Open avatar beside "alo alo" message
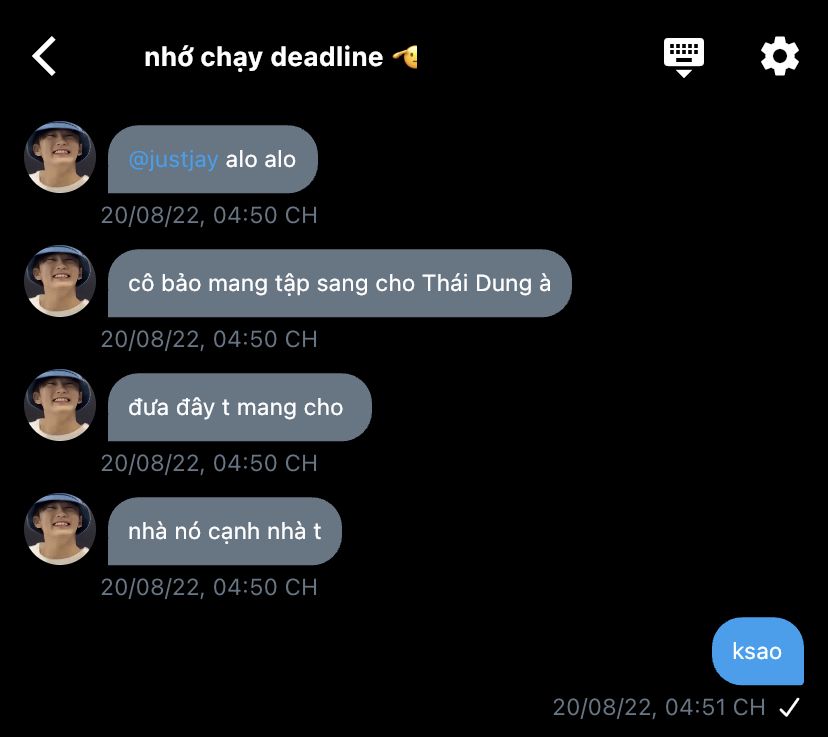828x737 pixels. [60, 157]
